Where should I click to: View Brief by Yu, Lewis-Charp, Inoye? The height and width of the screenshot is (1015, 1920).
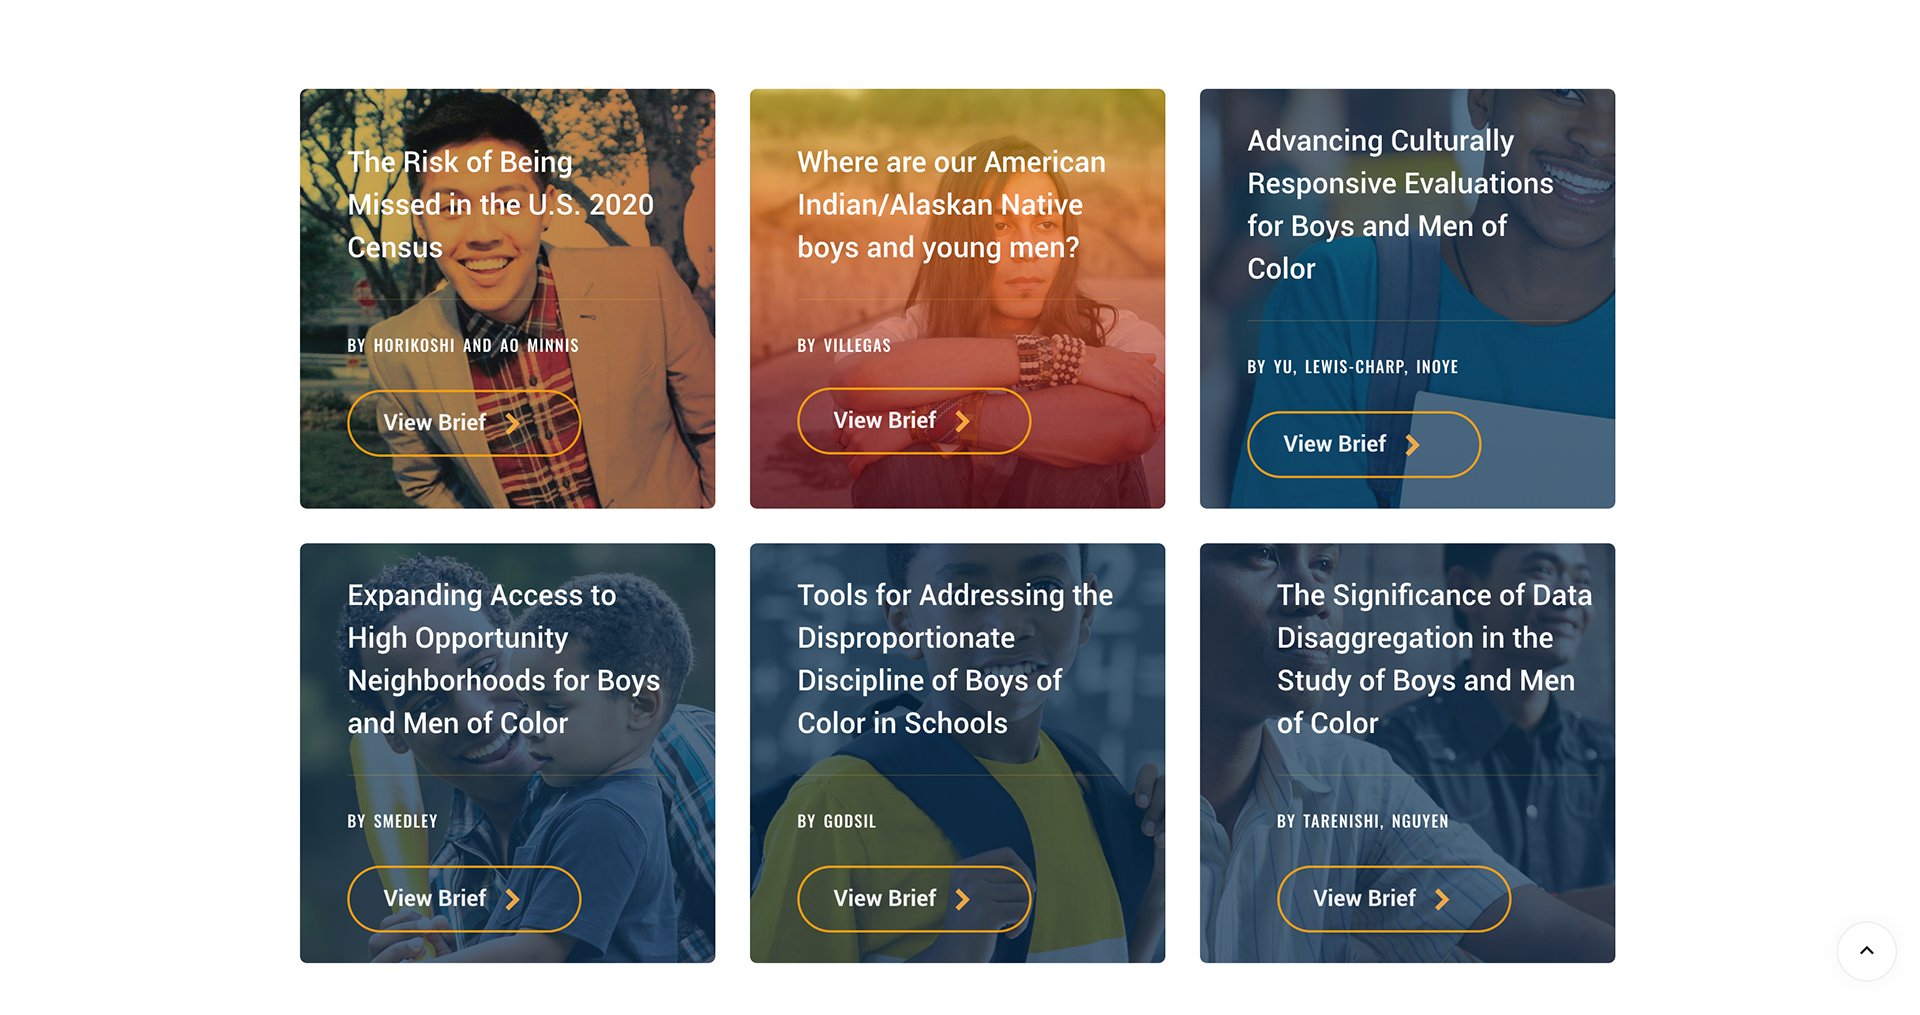1364,445
